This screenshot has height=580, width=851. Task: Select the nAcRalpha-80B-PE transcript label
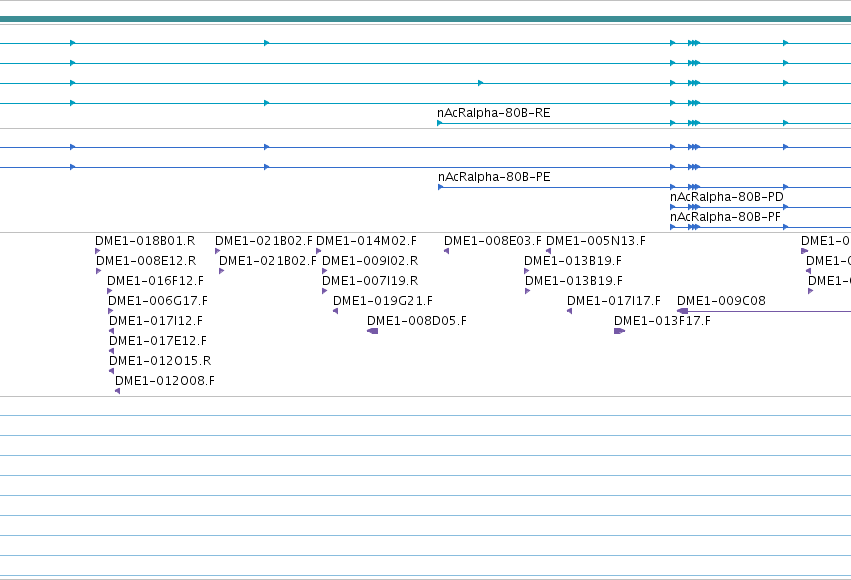pyautogui.click(x=494, y=177)
